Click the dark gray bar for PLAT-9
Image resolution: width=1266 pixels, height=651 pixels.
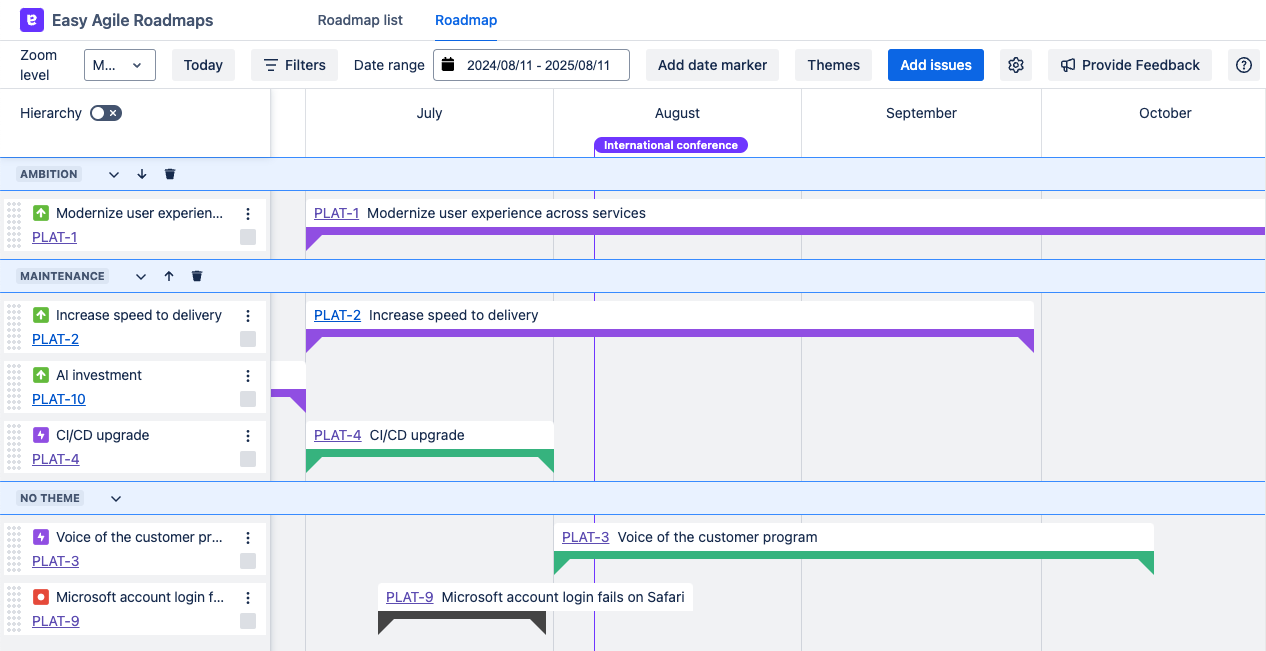click(x=462, y=617)
